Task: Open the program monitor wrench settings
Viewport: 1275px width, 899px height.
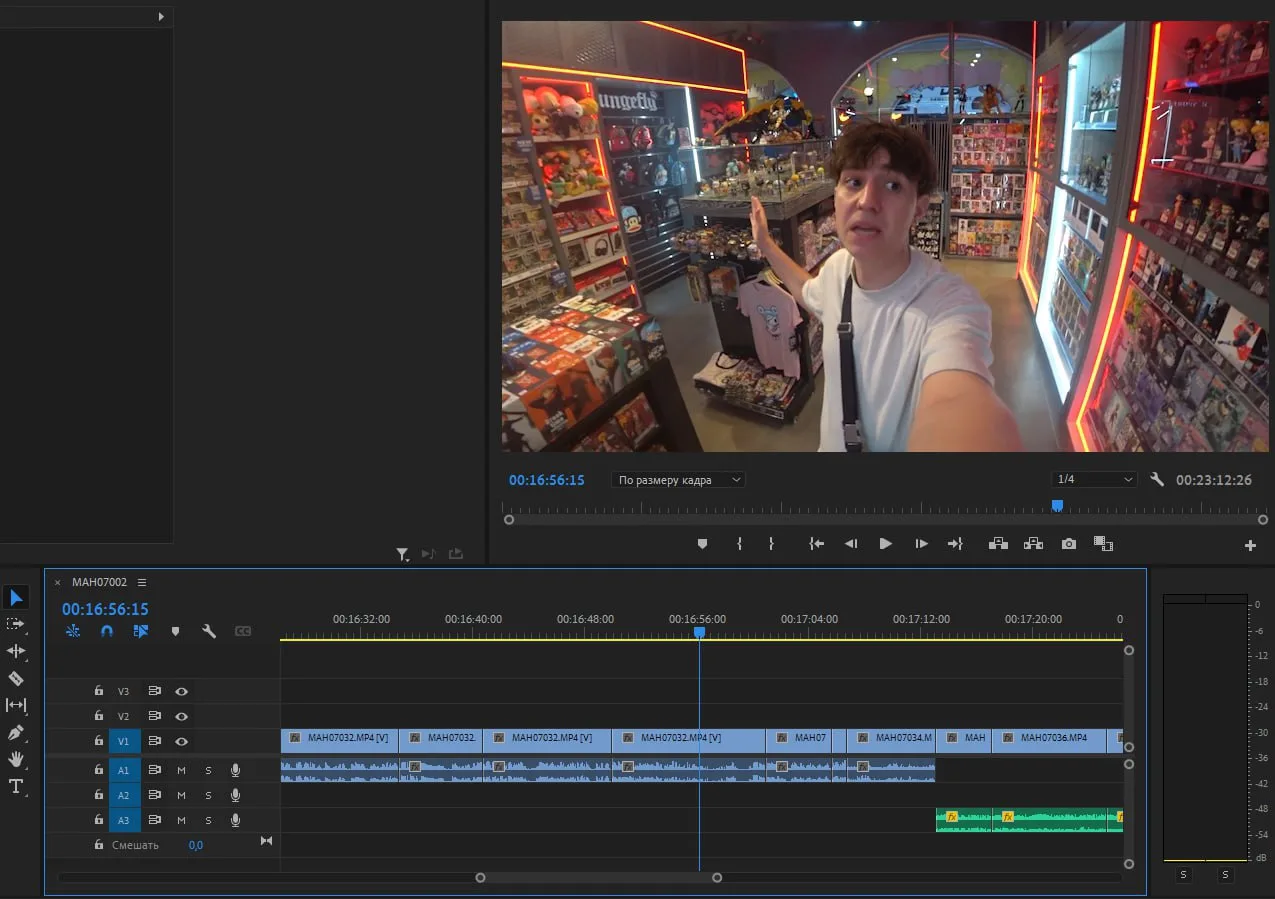Action: click(1157, 480)
